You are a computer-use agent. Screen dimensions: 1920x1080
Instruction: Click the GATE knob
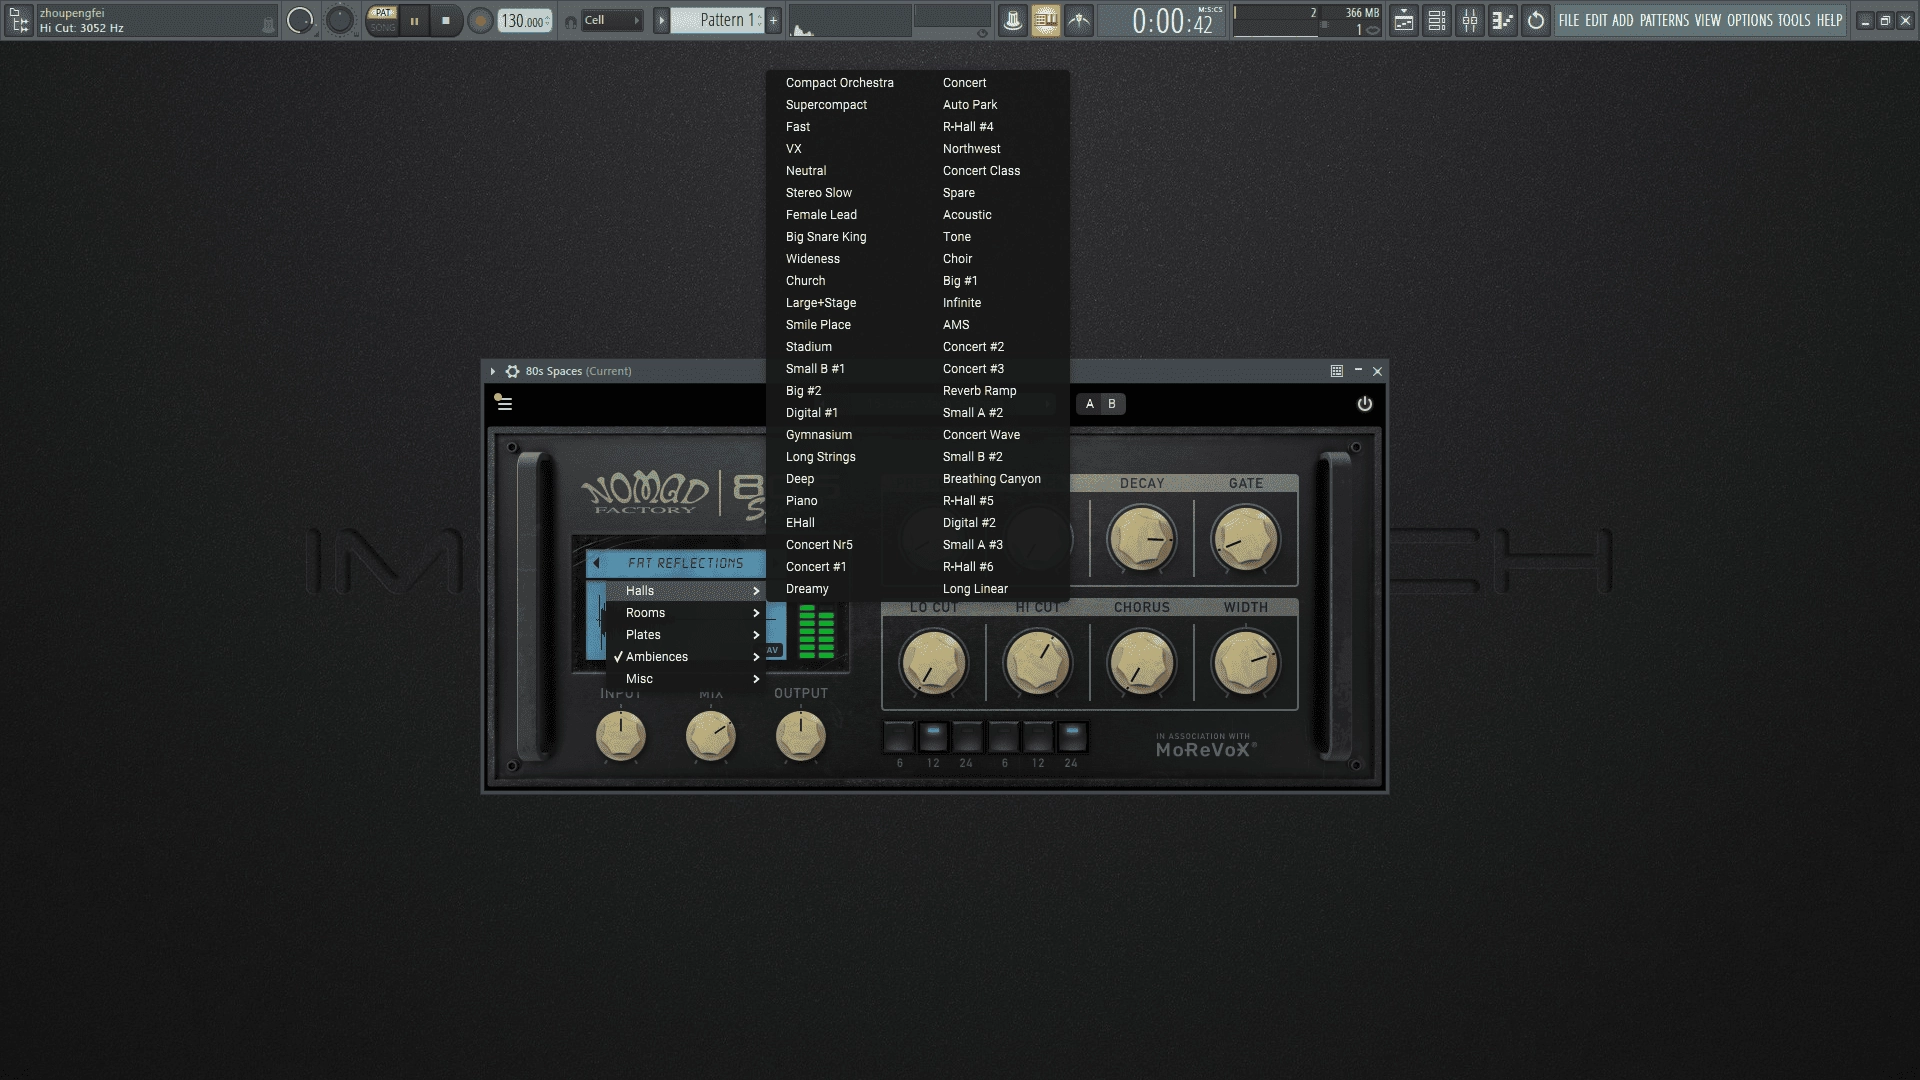(1245, 539)
